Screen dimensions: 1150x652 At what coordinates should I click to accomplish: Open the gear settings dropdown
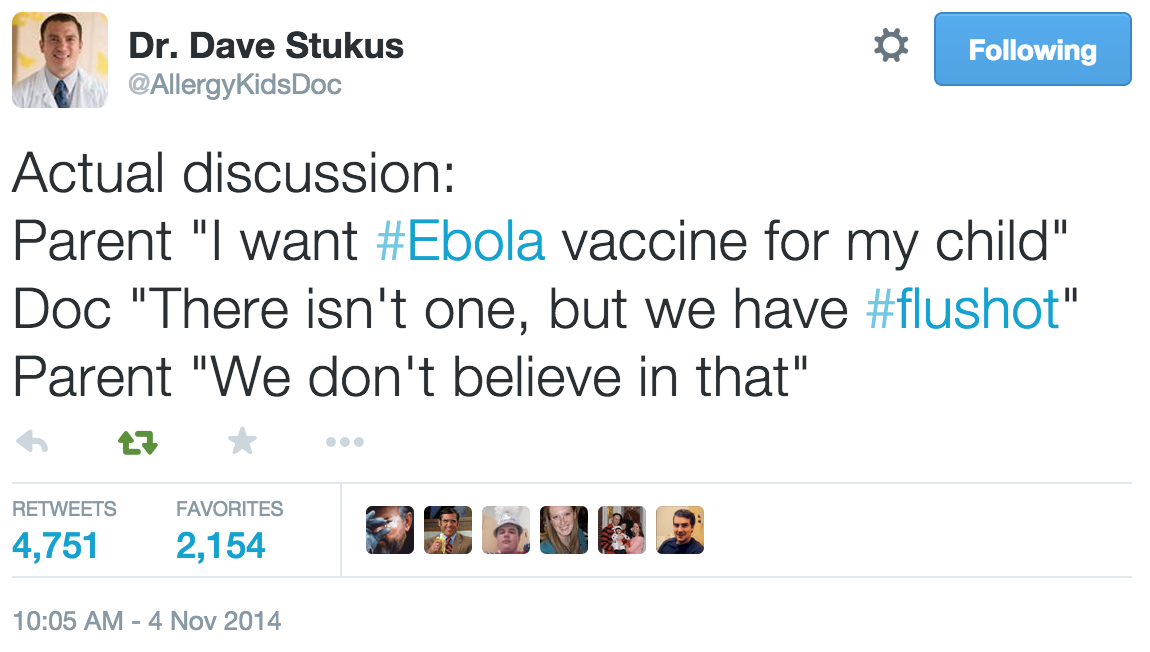[x=891, y=46]
